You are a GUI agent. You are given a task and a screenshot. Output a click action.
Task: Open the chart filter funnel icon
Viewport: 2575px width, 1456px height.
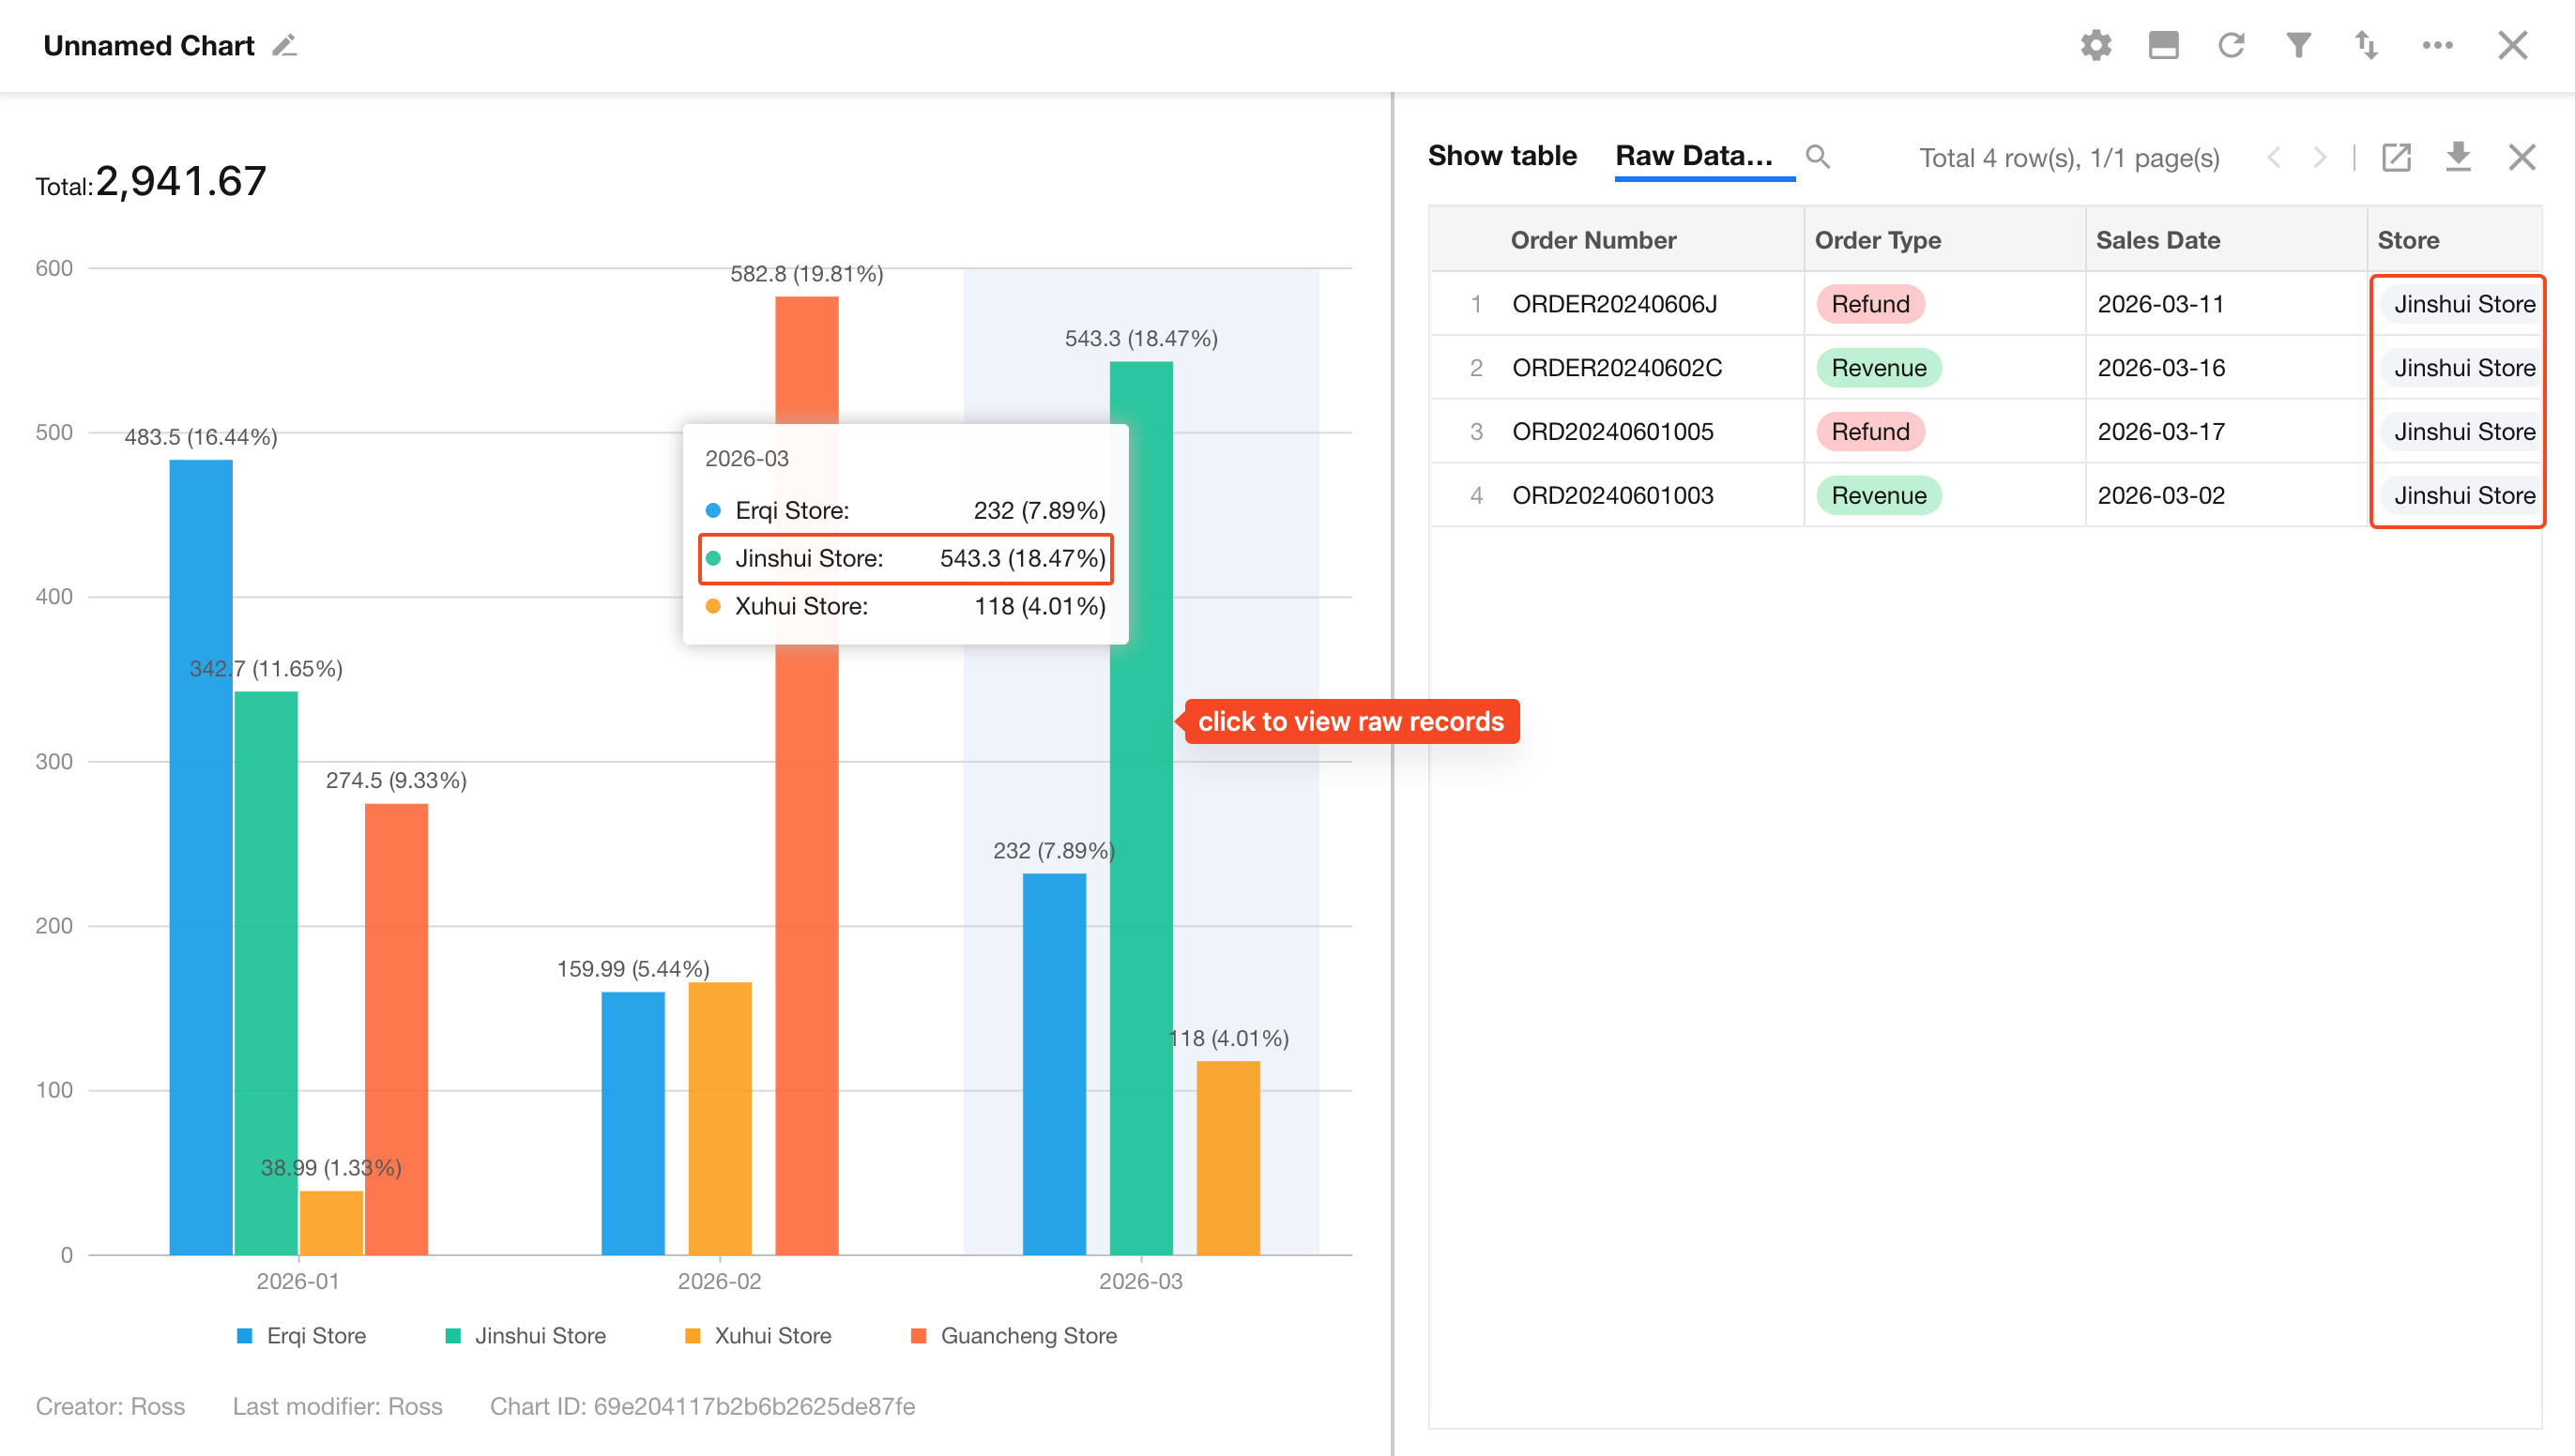[x=2298, y=45]
